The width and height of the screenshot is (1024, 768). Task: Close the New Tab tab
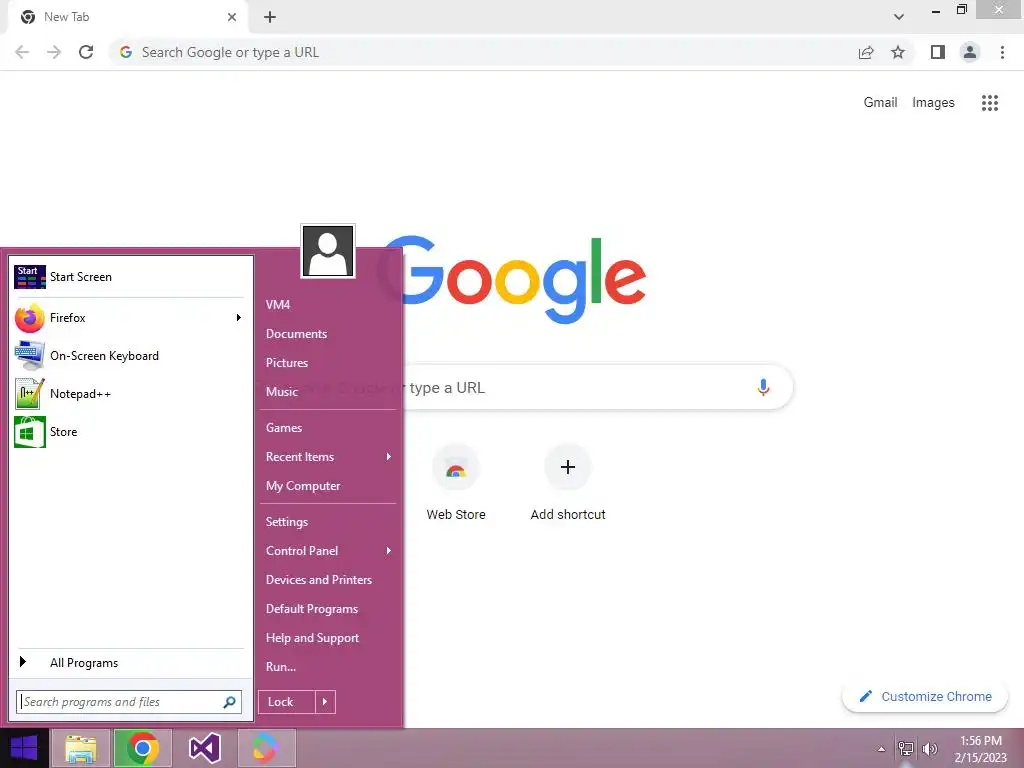click(x=232, y=17)
